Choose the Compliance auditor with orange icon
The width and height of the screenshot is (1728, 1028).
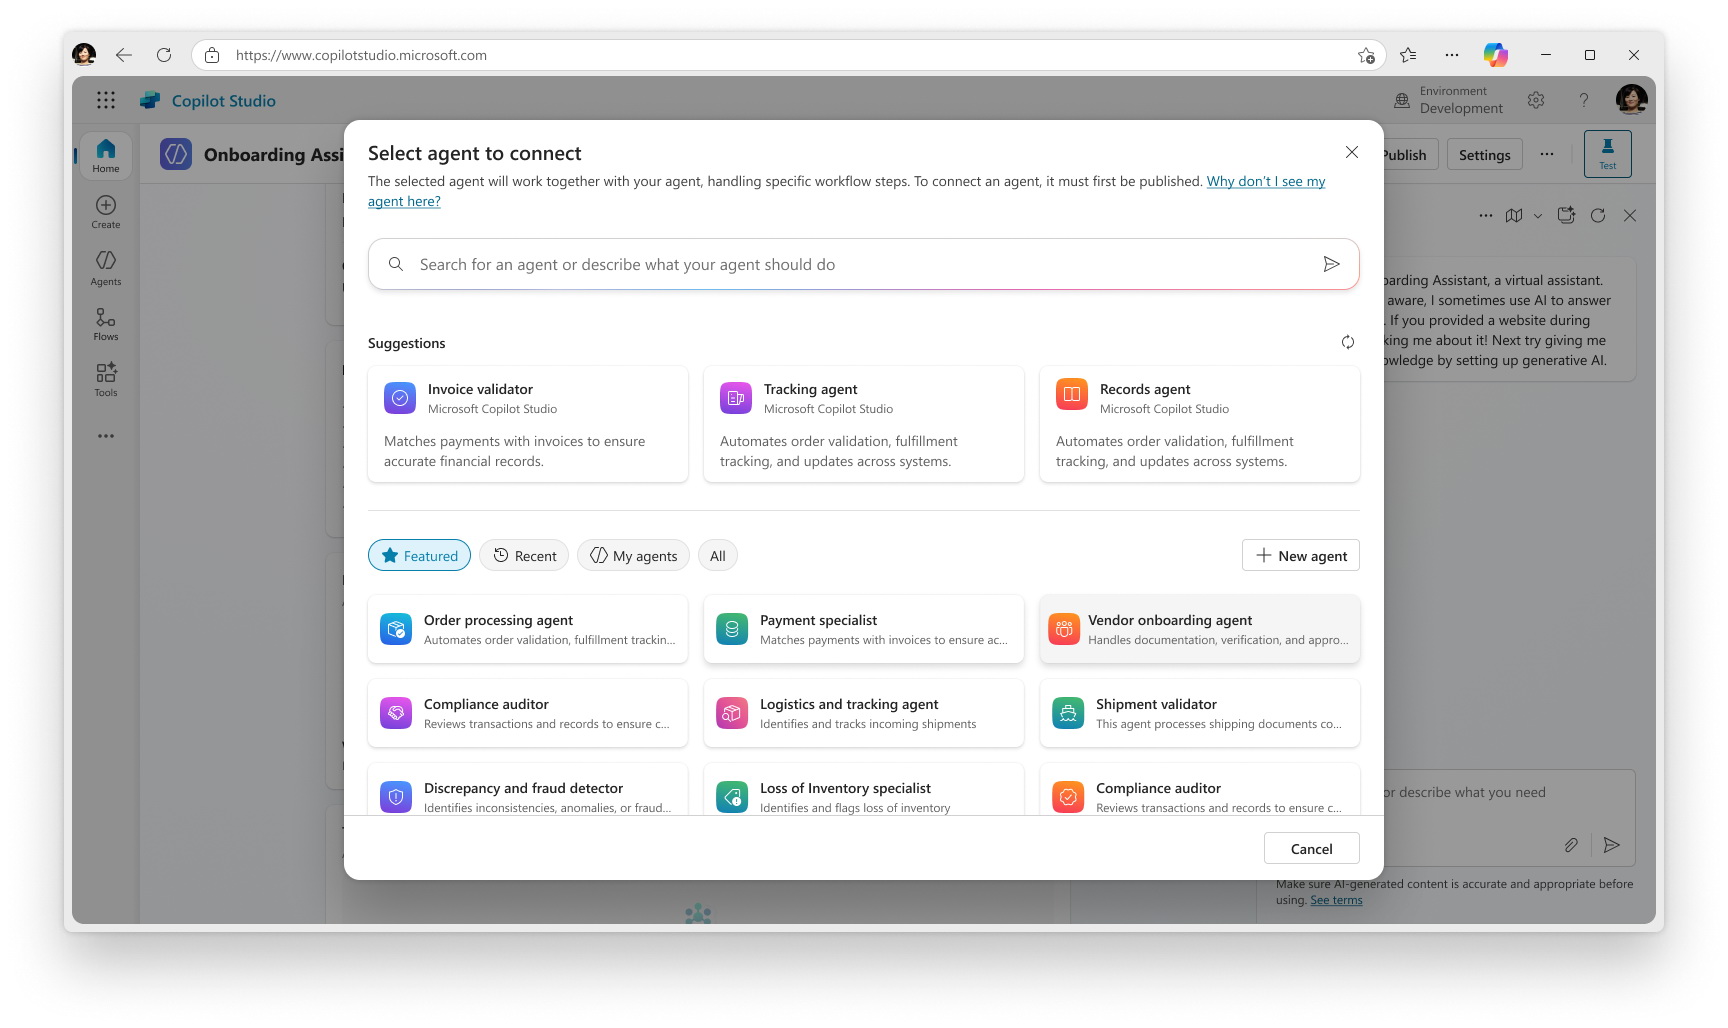coord(1200,790)
